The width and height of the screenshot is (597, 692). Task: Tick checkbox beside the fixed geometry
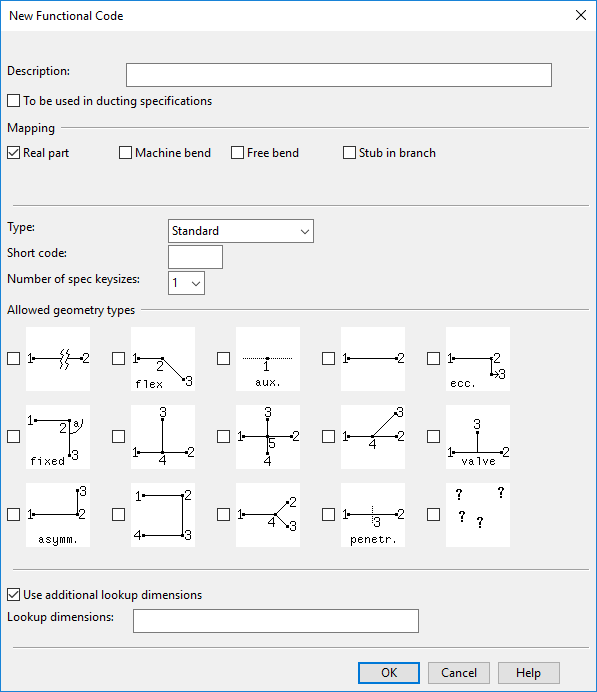point(14,436)
